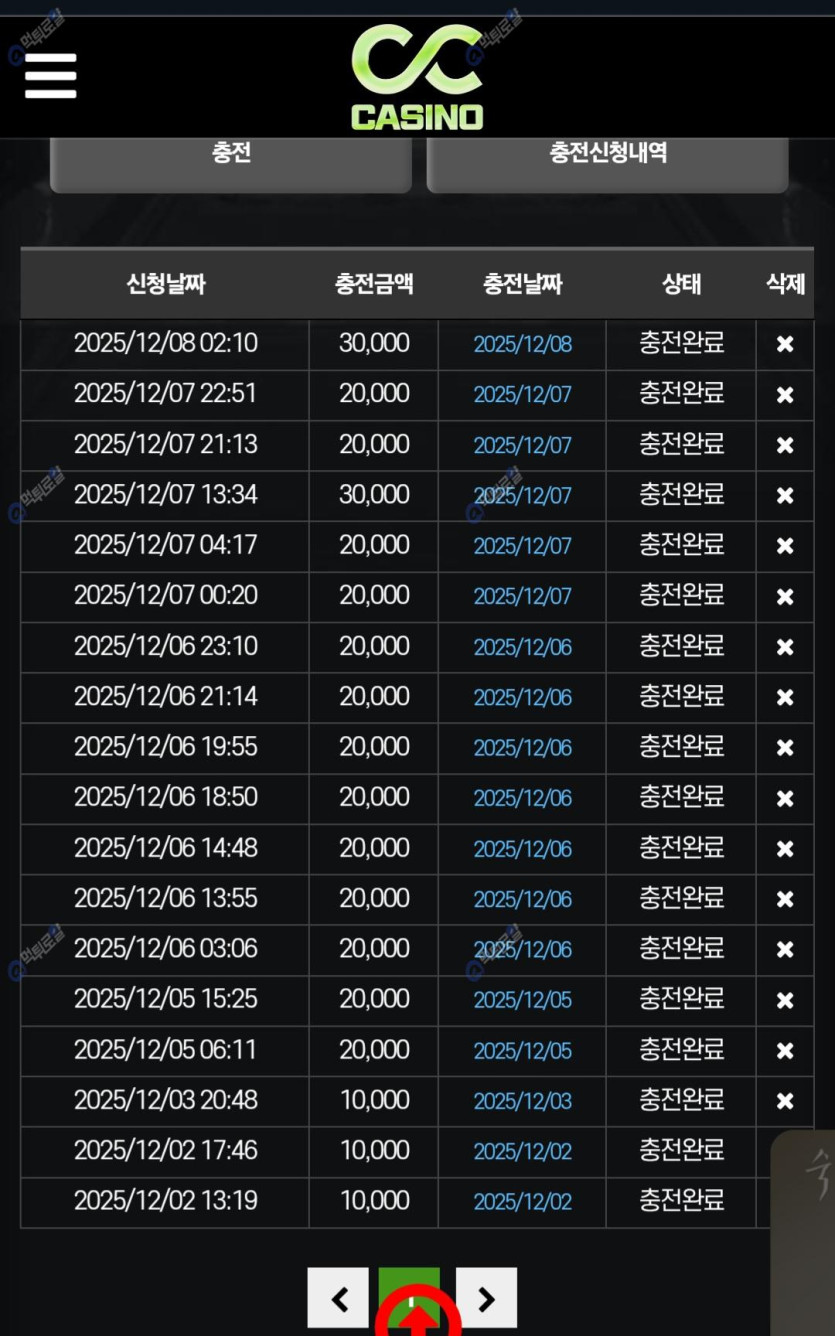Viewport: 835px width, 1336px height.
Task: Go to the next page arrow
Action: coord(486,1298)
